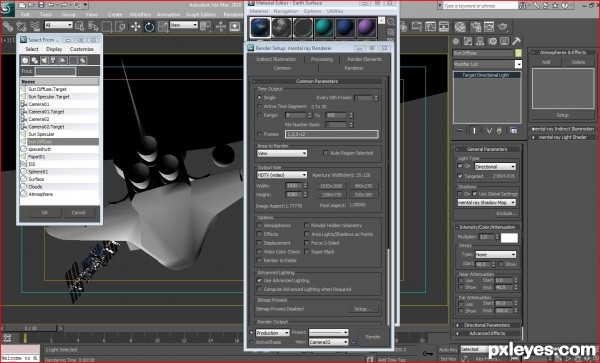Uncheck Use Advanced Lighting
The image size is (600, 363).
[x=259, y=281]
